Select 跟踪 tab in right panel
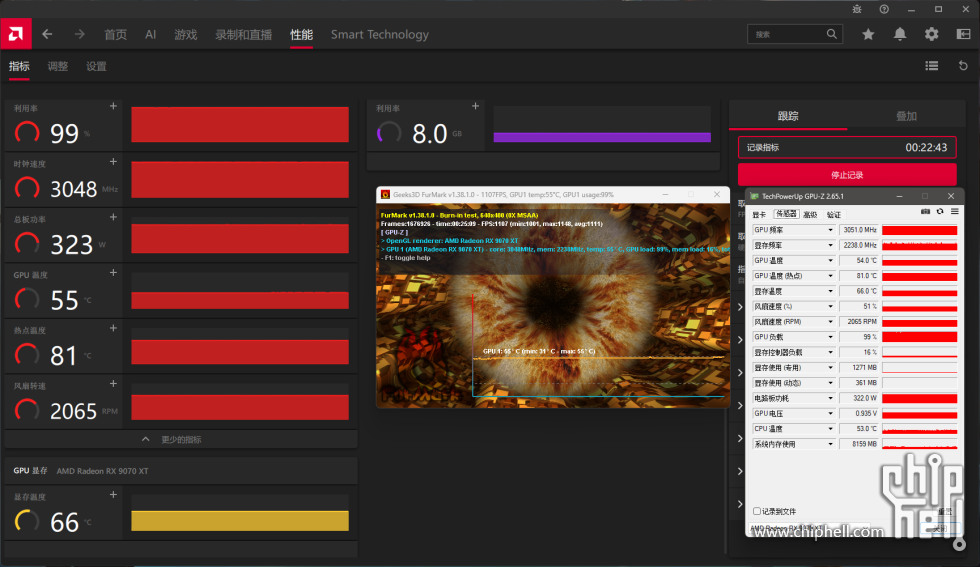Screen dimensions: 980x567 [788, 116]
